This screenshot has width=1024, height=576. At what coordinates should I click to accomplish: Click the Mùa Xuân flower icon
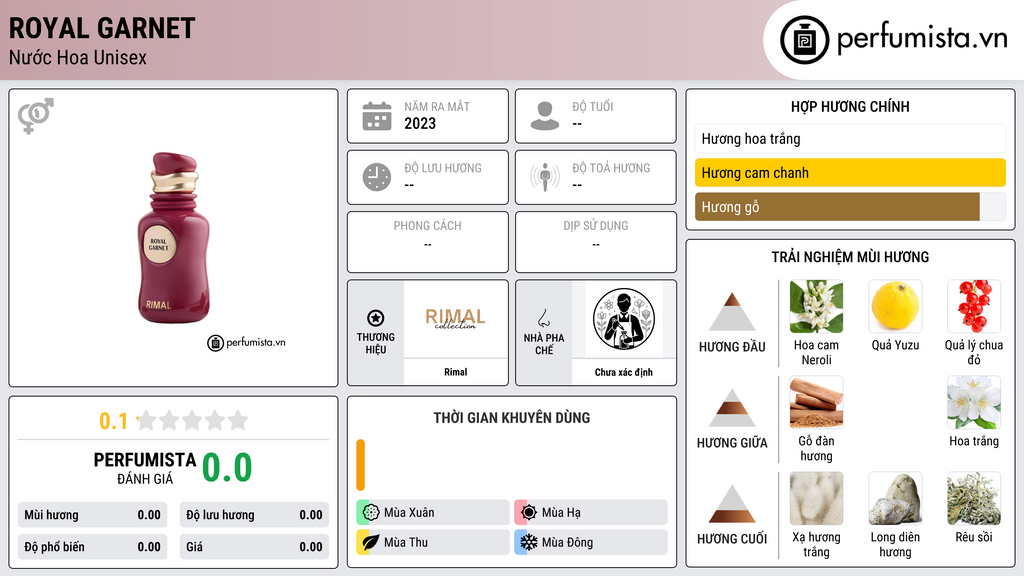point(371,513)
